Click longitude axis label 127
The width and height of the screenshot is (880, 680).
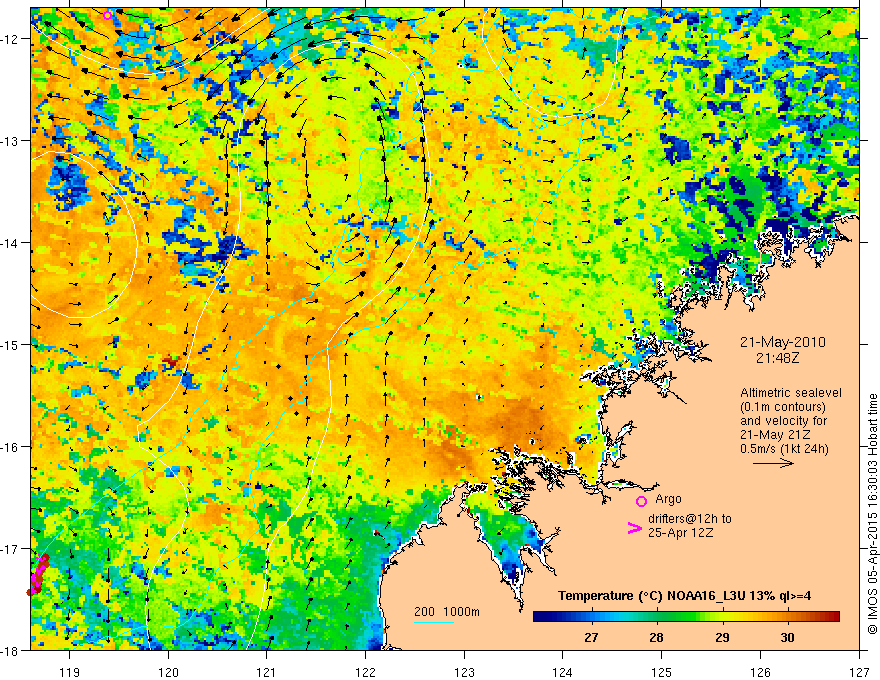[x=859, y=672]
